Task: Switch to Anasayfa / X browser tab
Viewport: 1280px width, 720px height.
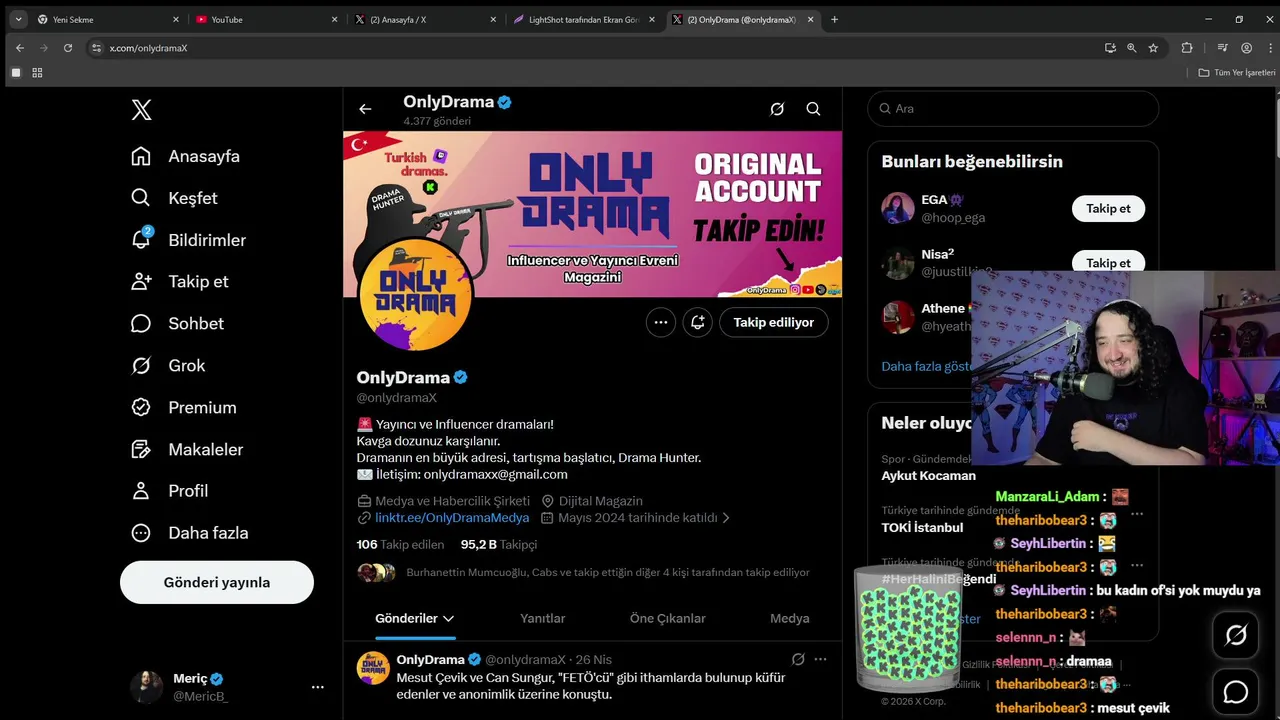Action: click(x=426, y=19)
